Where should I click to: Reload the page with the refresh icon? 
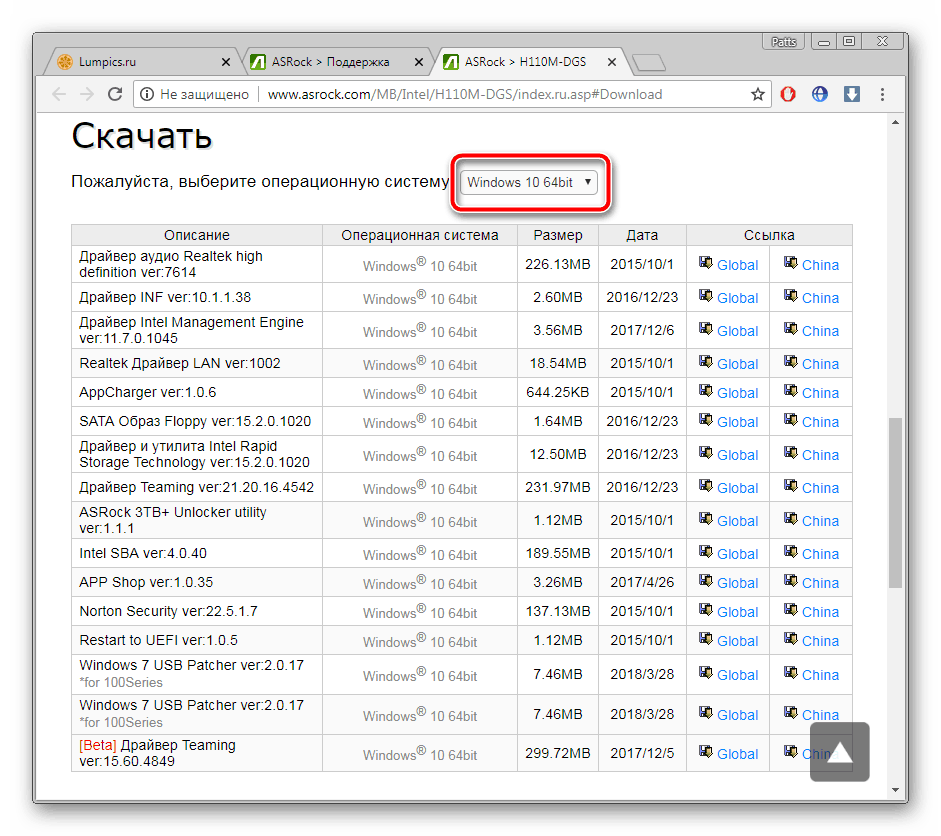click(x=115, y=94)
